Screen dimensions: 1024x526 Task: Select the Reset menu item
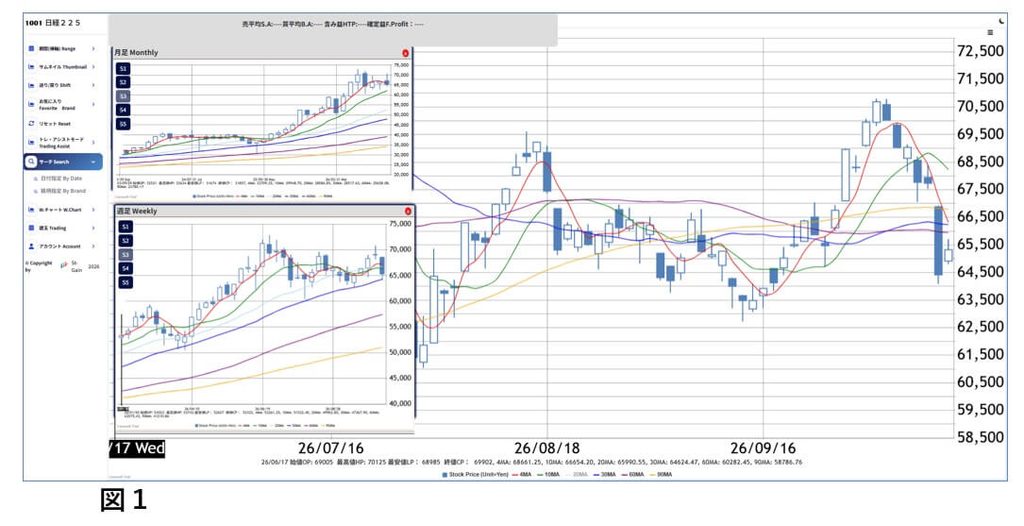(x=62, y=123)
